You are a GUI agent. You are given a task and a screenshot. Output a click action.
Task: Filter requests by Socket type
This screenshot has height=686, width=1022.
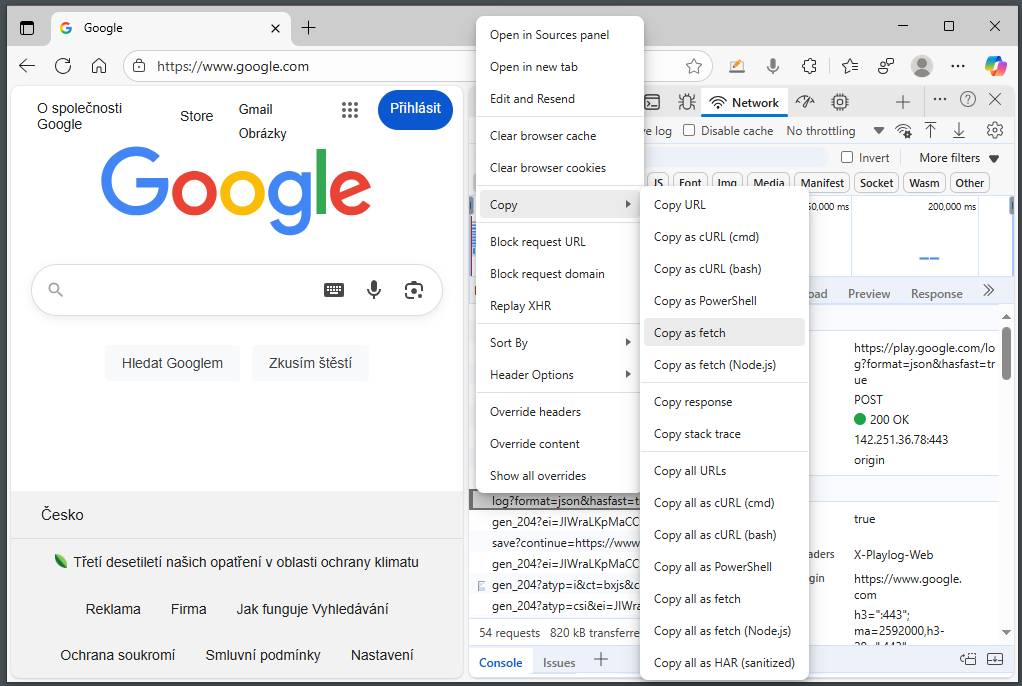(x=876, y=183)
